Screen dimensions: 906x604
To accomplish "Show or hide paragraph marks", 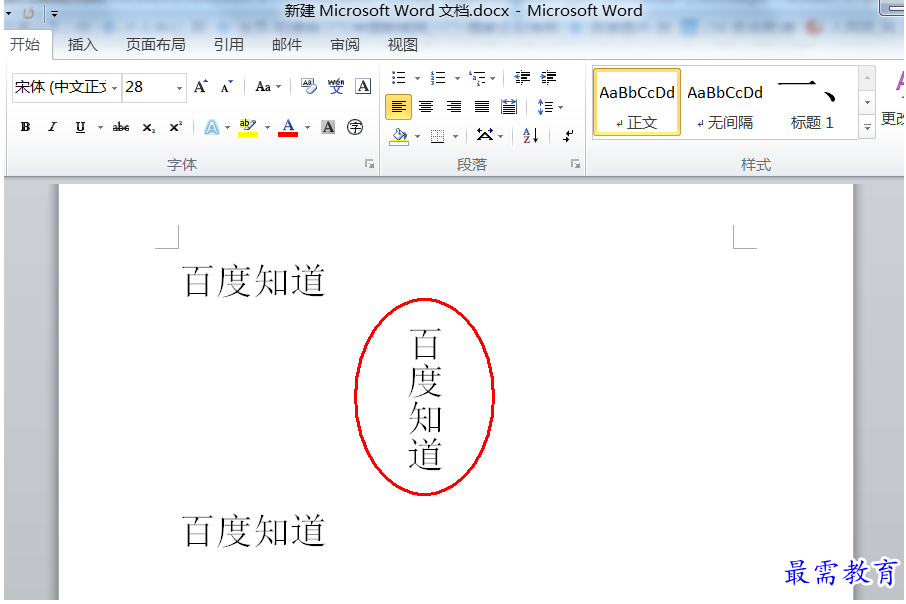I will (569, 136).
